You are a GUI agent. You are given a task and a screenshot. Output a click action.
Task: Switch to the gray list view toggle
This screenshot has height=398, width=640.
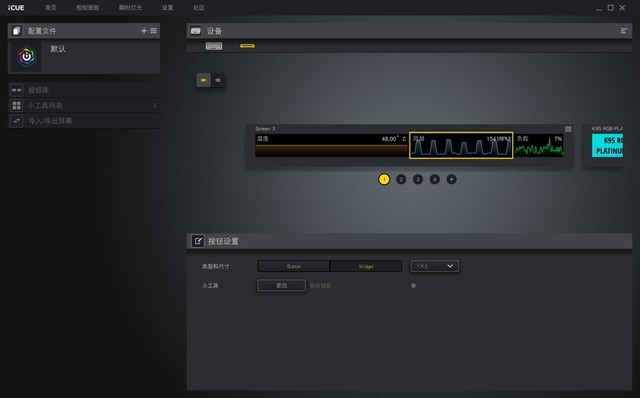218,80
